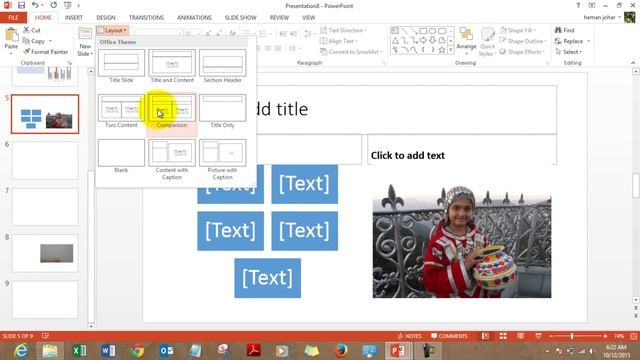Select Content with Caption layout
The image size is (640, 360).
pyautogui.click(x=172, y=159)
